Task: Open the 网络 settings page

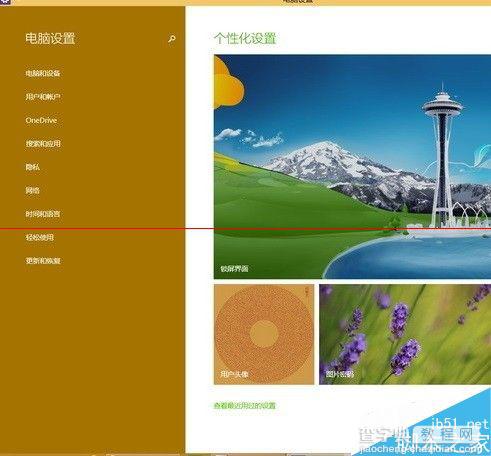Action: click(33, 190)
